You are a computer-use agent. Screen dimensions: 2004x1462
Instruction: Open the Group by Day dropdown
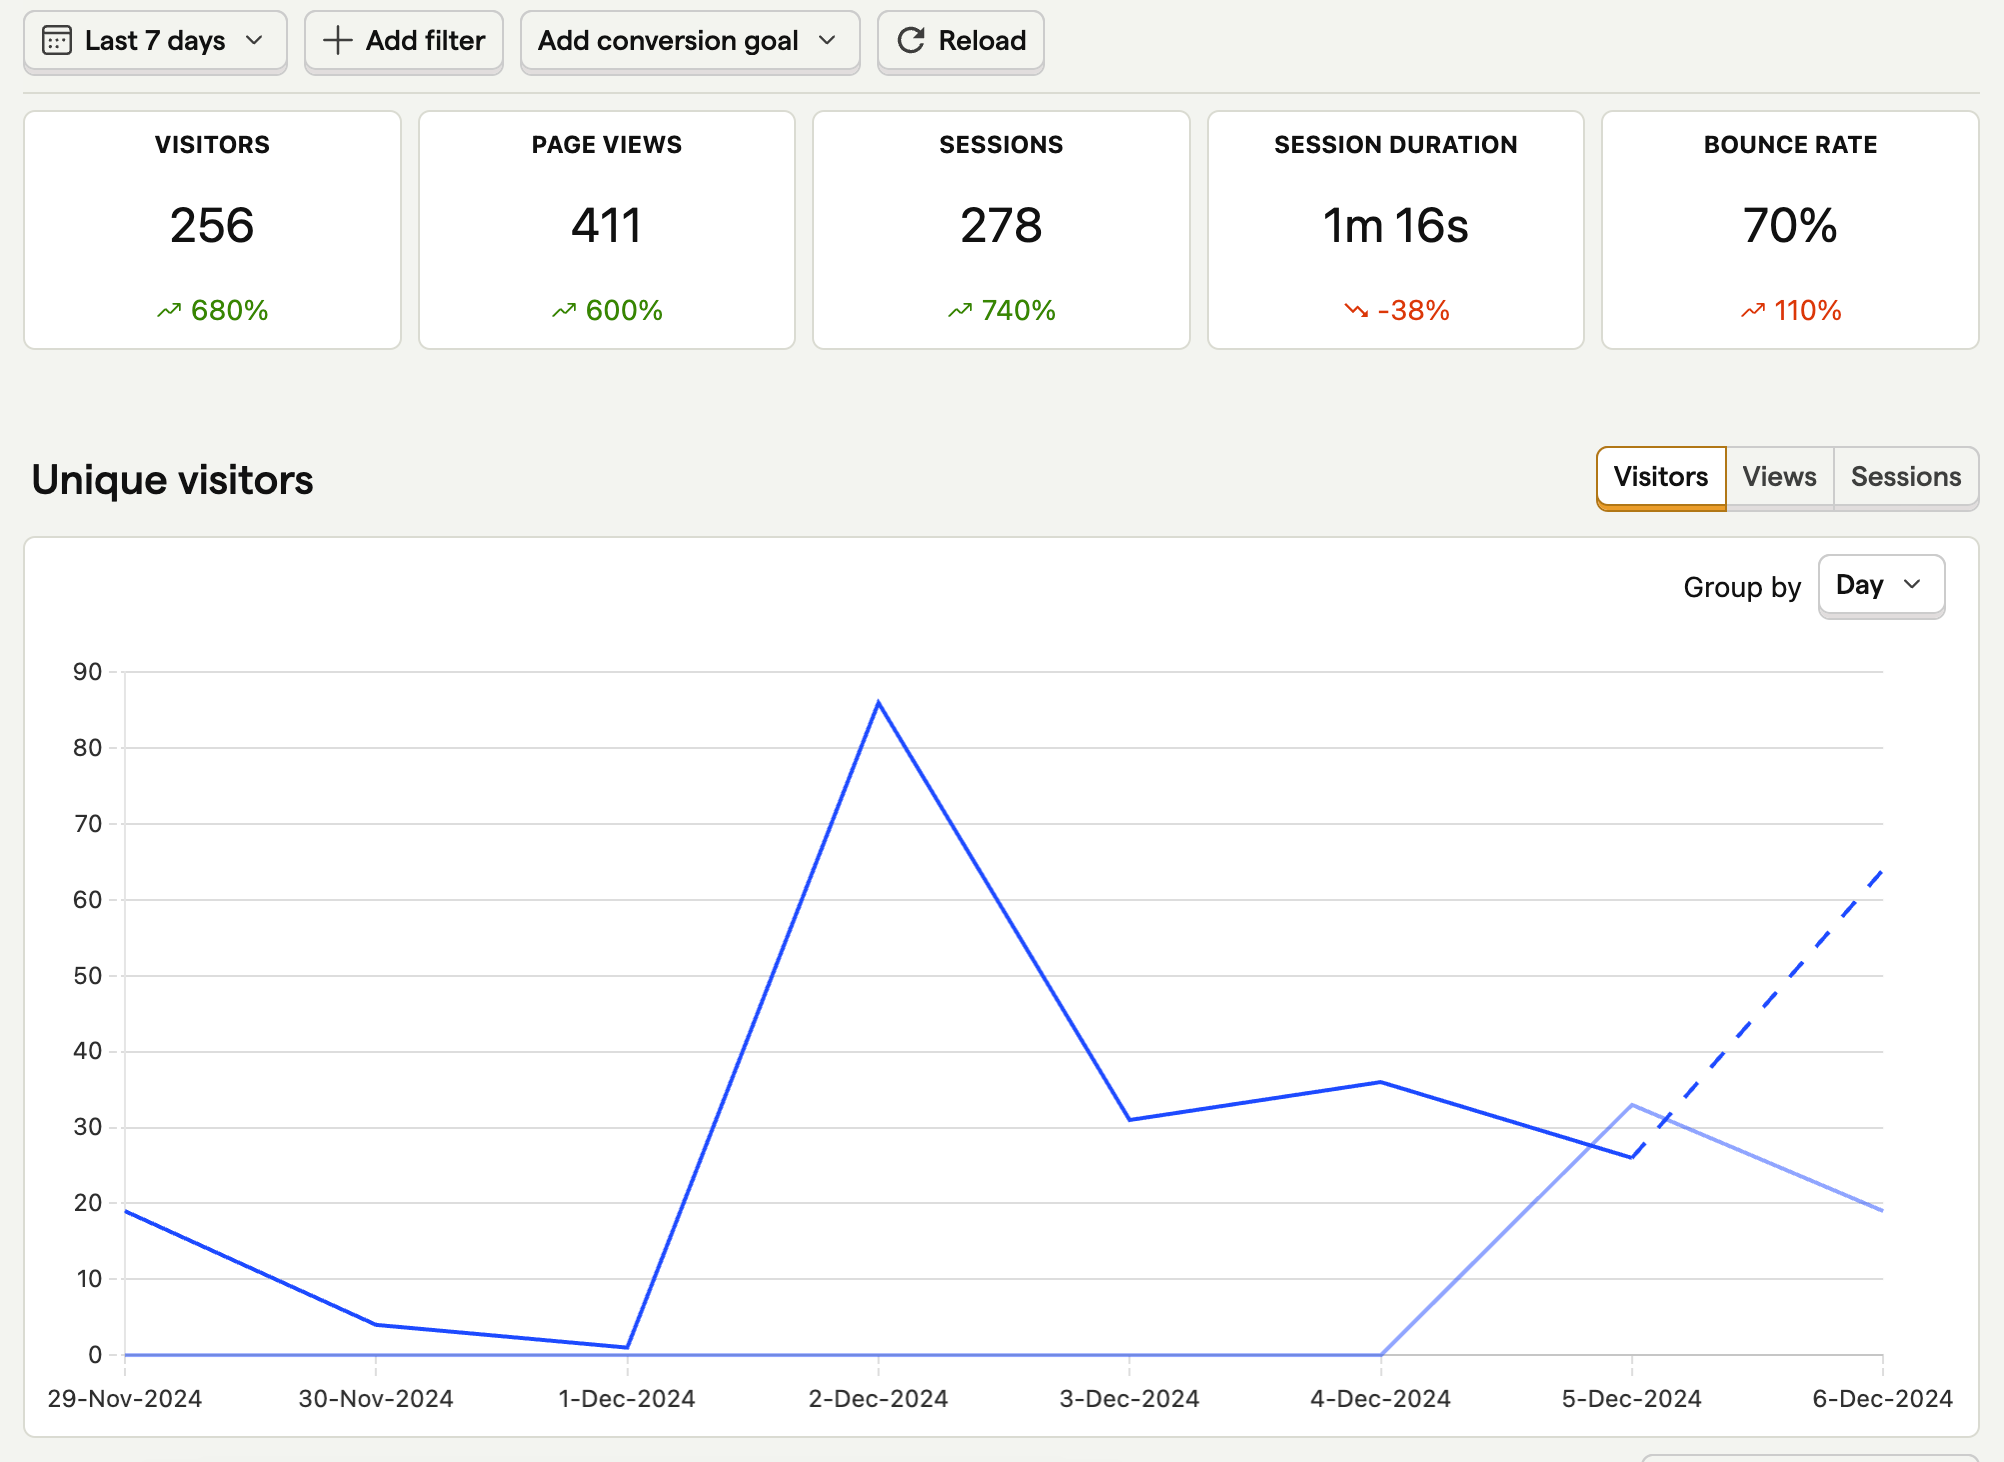click(1880, 585)
